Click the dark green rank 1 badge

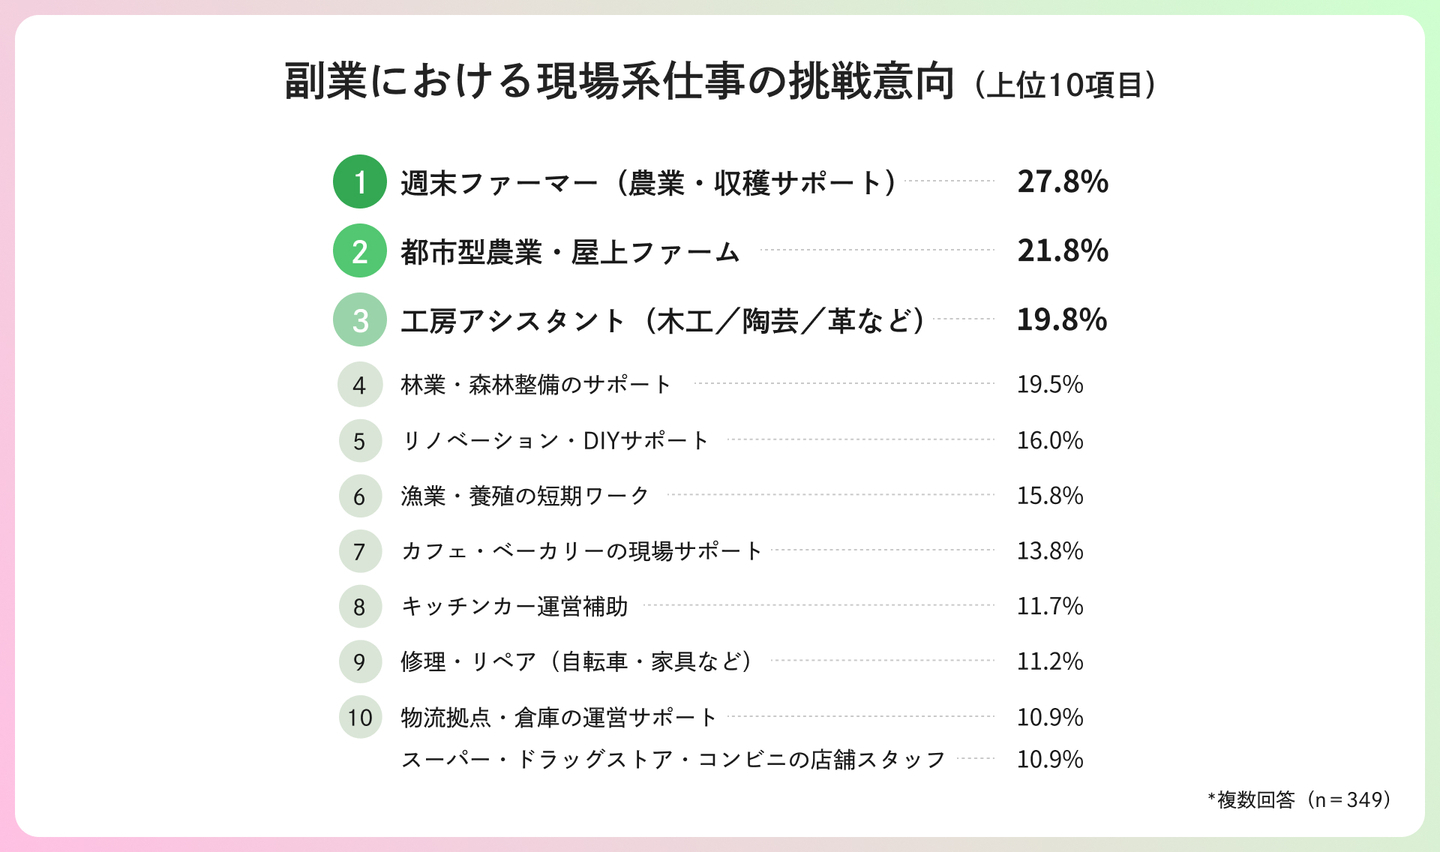click(360, 182)
